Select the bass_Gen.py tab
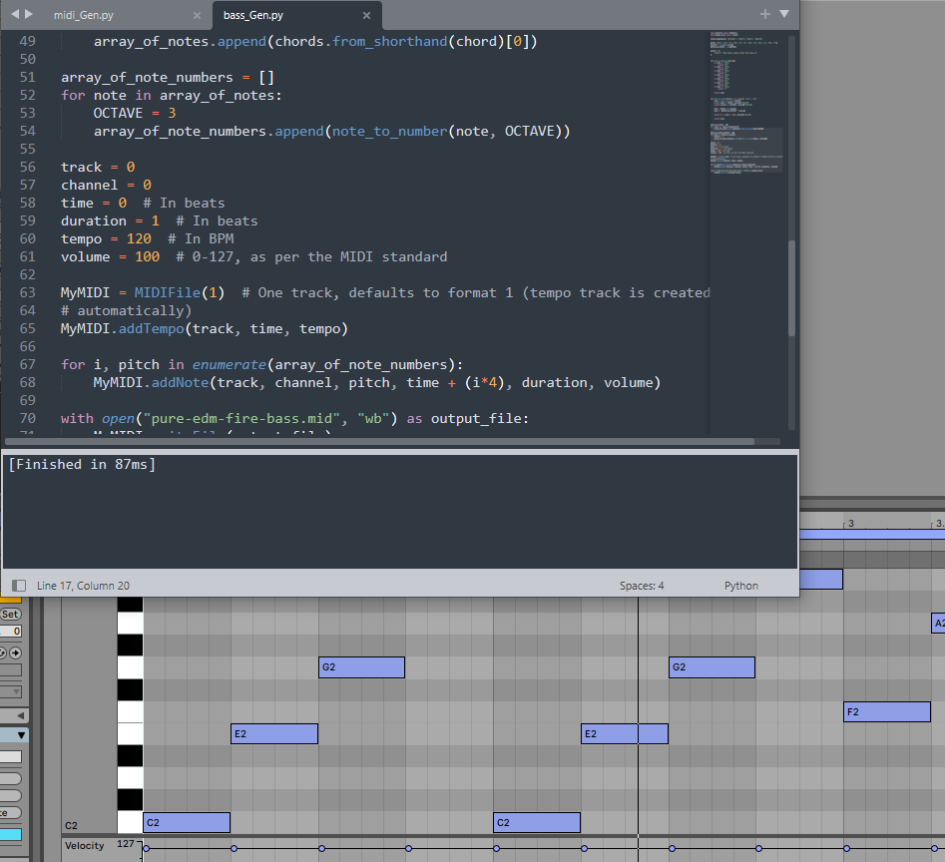The width and height of the screenshot is (945, 862). [254, 15]
